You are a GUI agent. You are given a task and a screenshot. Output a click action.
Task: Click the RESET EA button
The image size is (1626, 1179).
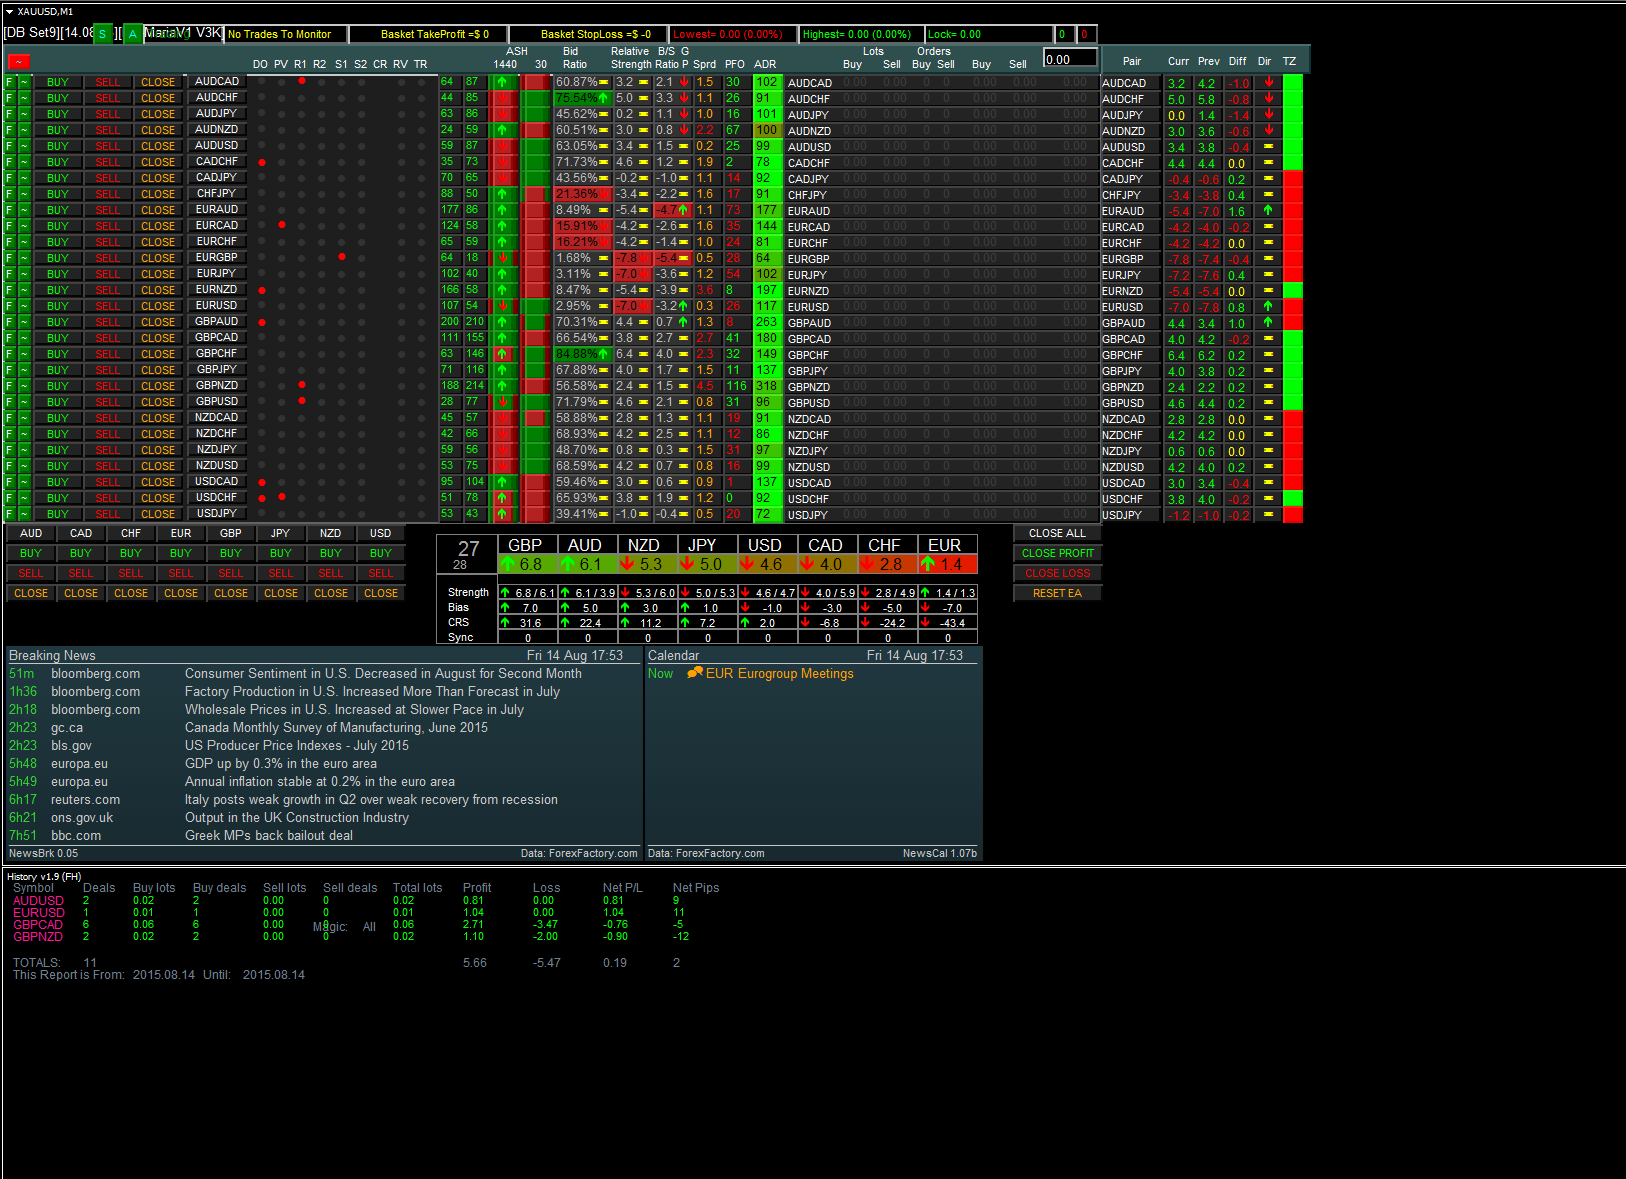coord(1057,593)
